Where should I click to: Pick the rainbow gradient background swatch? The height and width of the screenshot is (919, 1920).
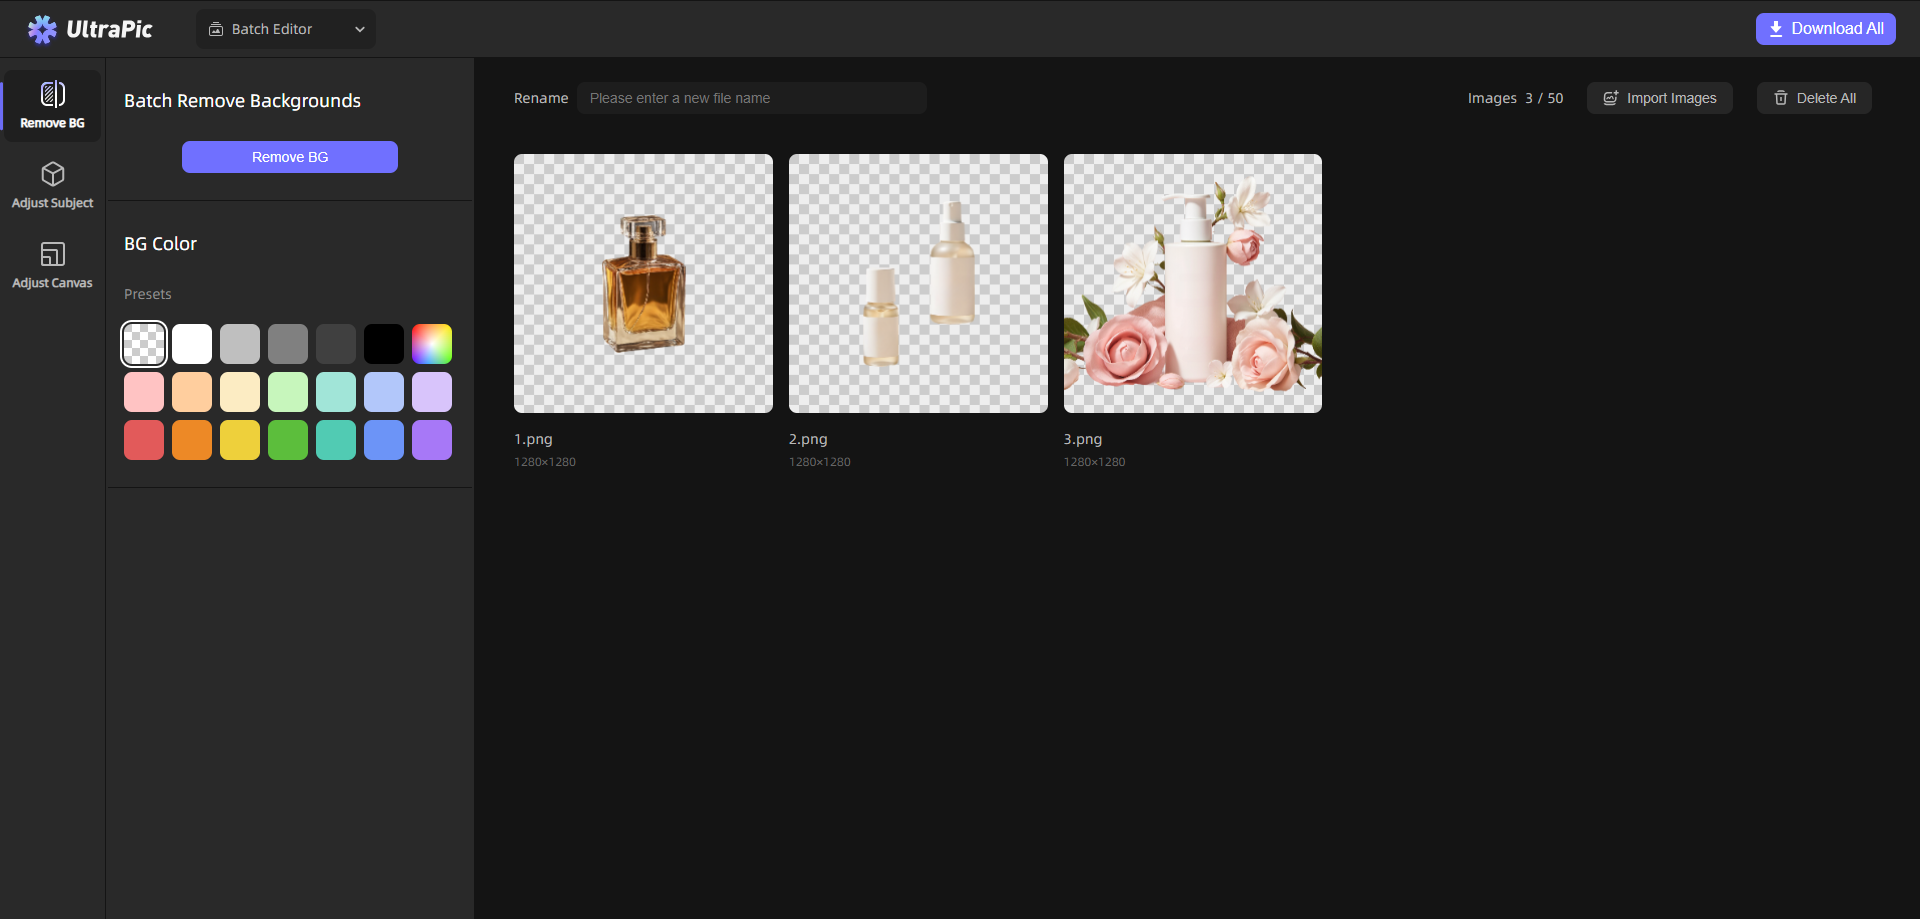click(432, 343)
